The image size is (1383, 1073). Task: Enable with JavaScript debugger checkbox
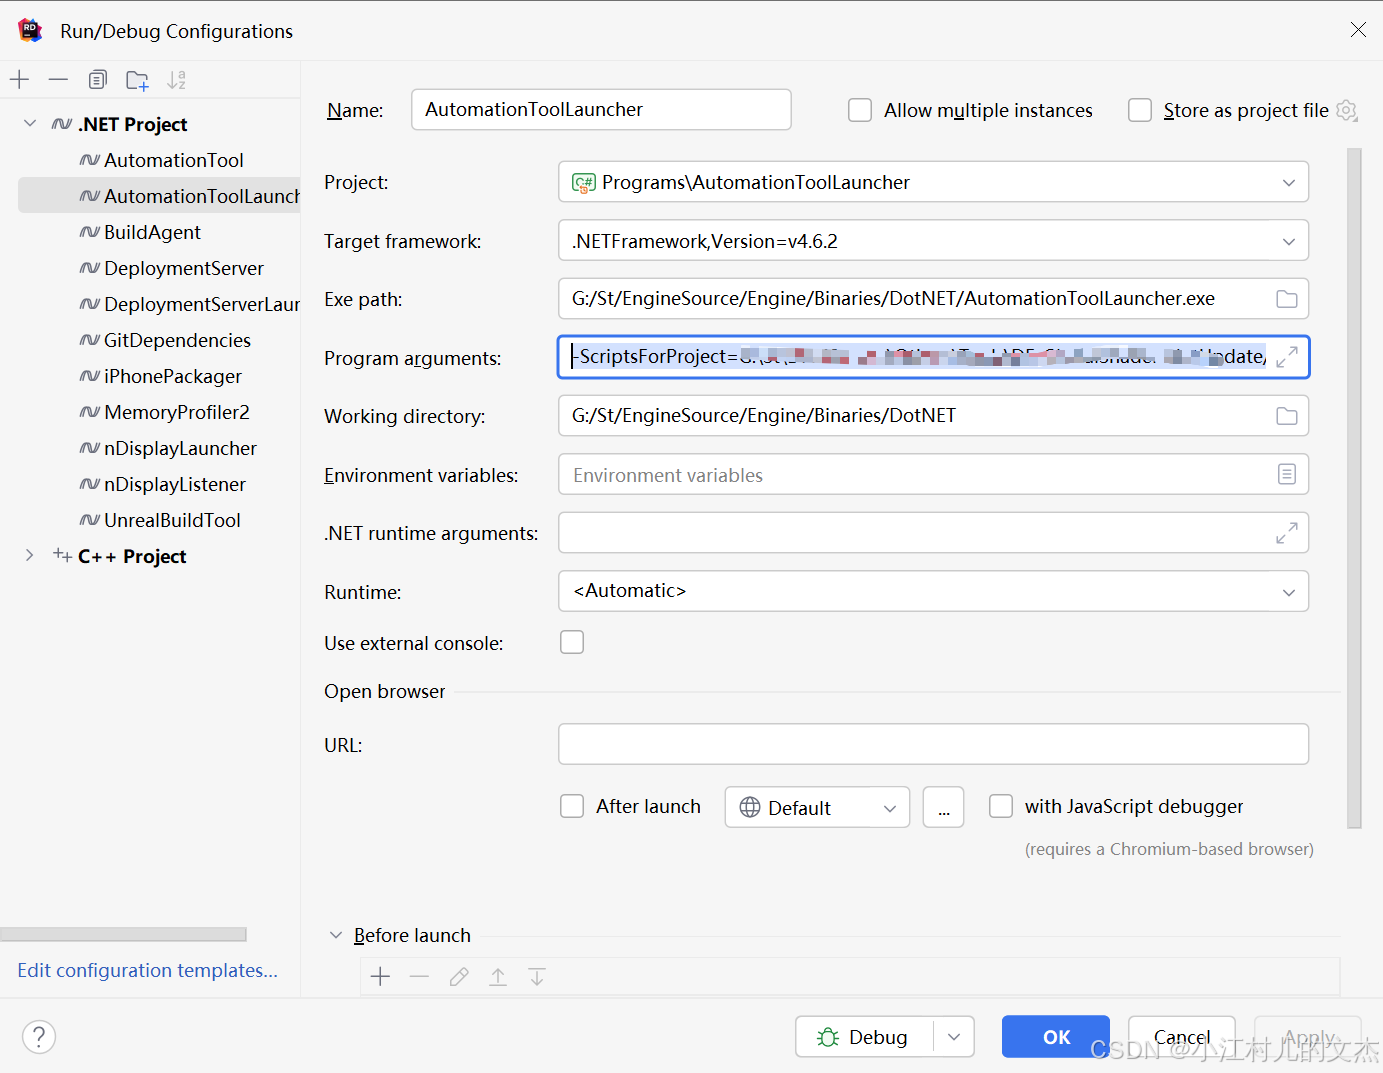tap(1001, 806)
